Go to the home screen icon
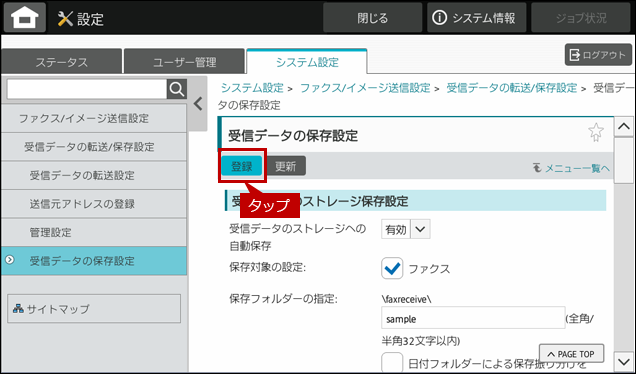The width and height of the screenshot is (636, 374). (25, 17)
